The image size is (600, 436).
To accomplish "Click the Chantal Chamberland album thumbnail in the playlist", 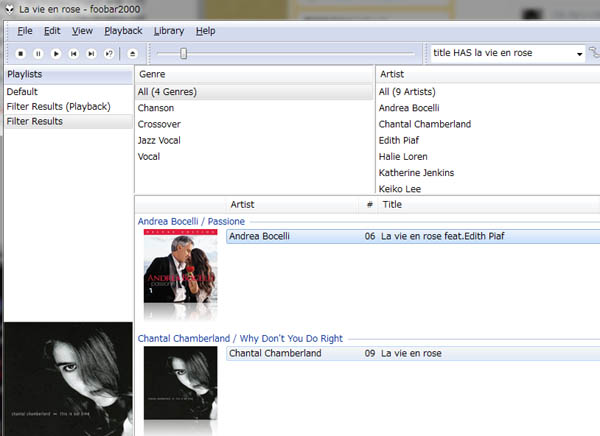I will (x=181, y=383).
